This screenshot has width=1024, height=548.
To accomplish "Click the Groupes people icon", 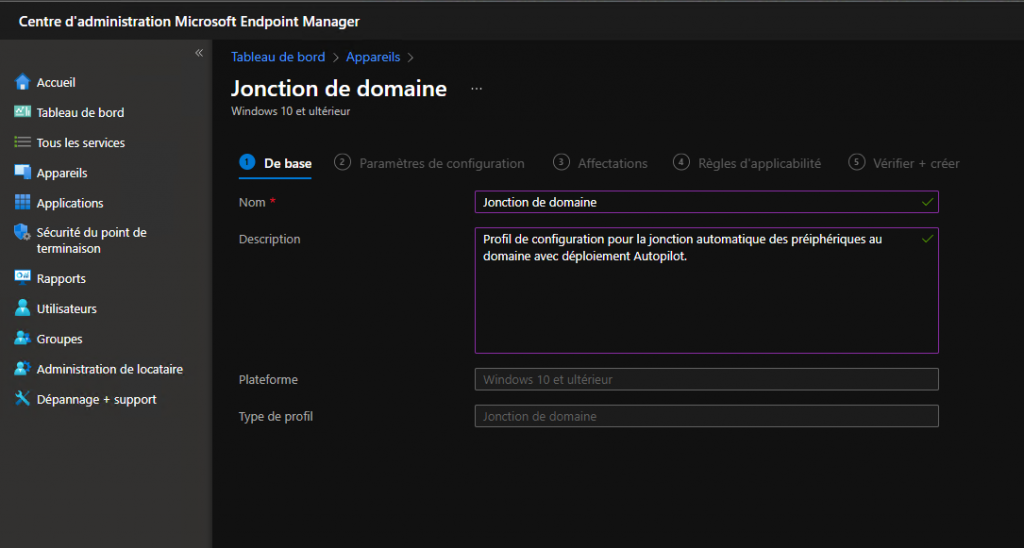I will tap(22, 338).
